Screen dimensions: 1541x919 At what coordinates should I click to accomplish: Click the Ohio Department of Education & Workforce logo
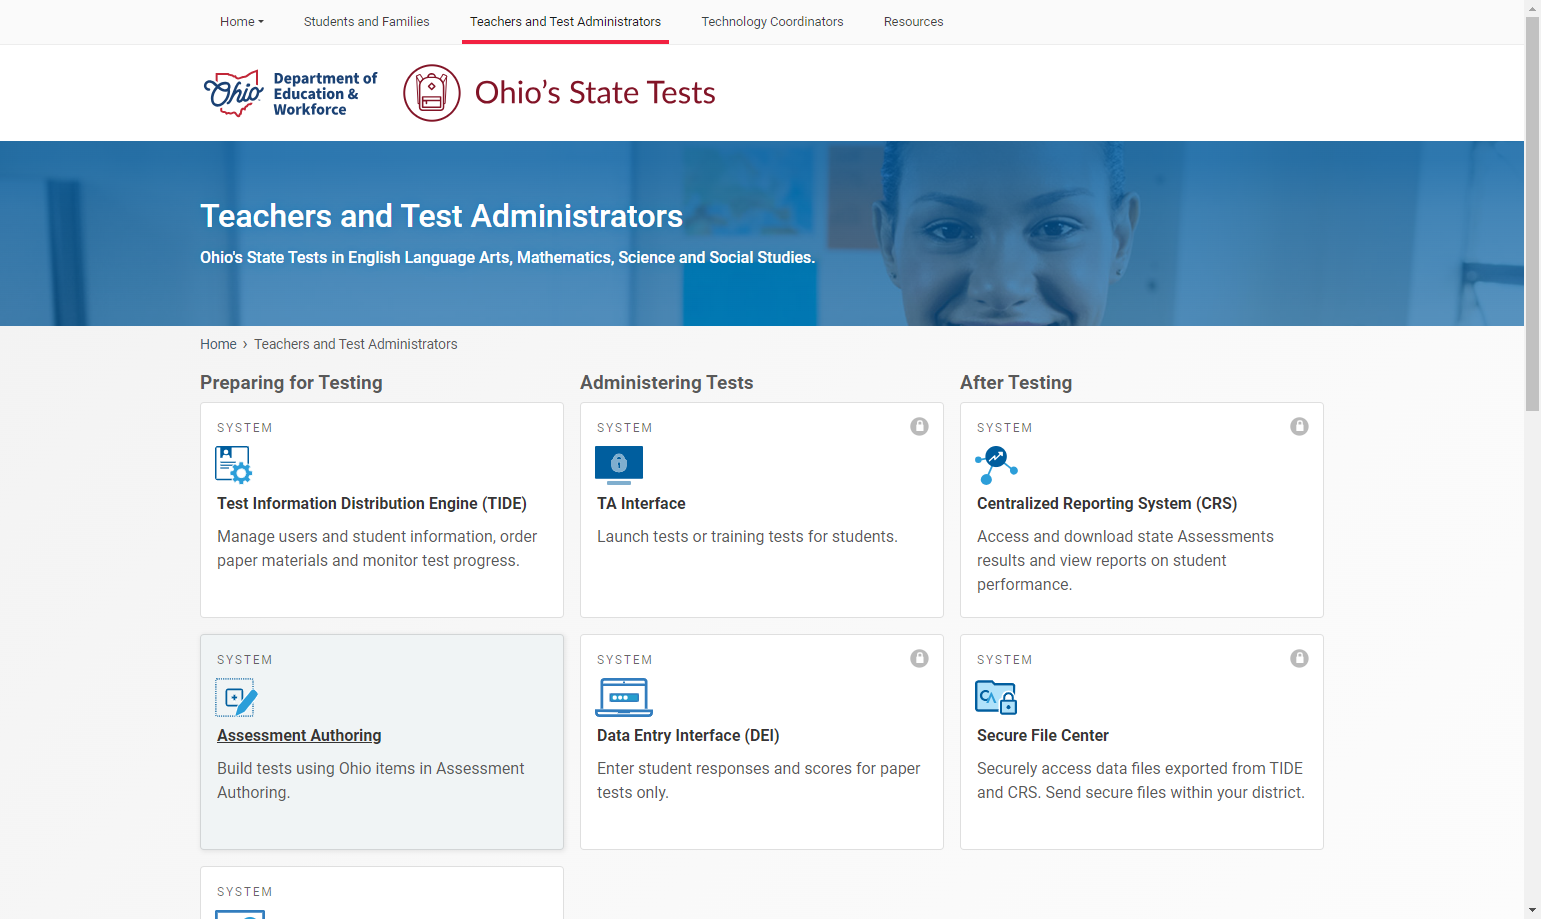[290, 93]
